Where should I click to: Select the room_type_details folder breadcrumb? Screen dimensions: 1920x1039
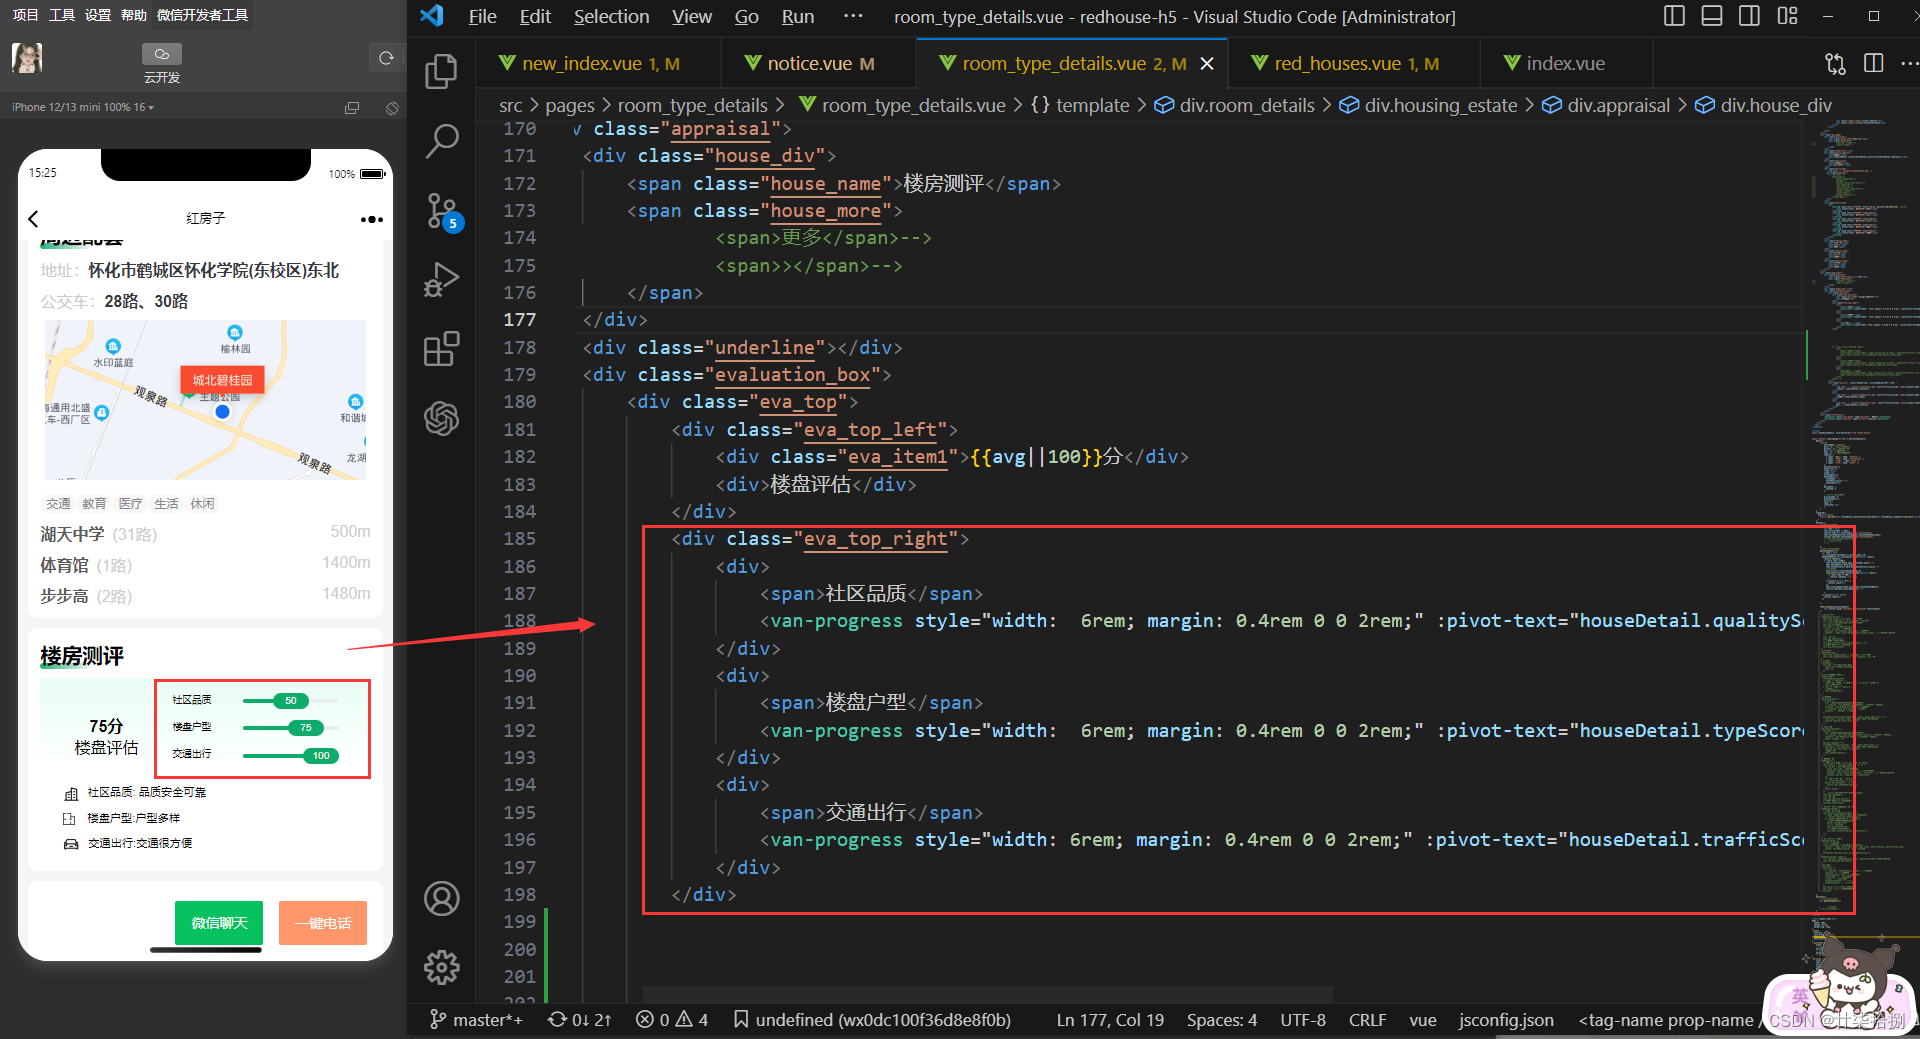(692, 105)
